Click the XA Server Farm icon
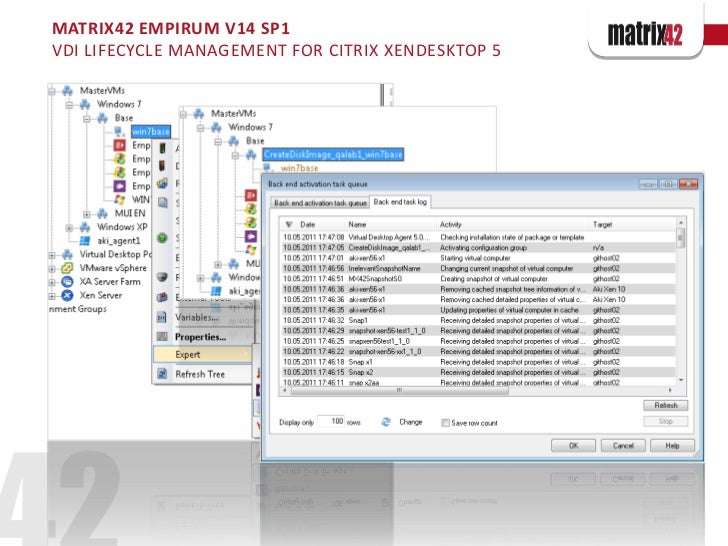This screenshot has height=546, width=728. [x=68, y=281]
